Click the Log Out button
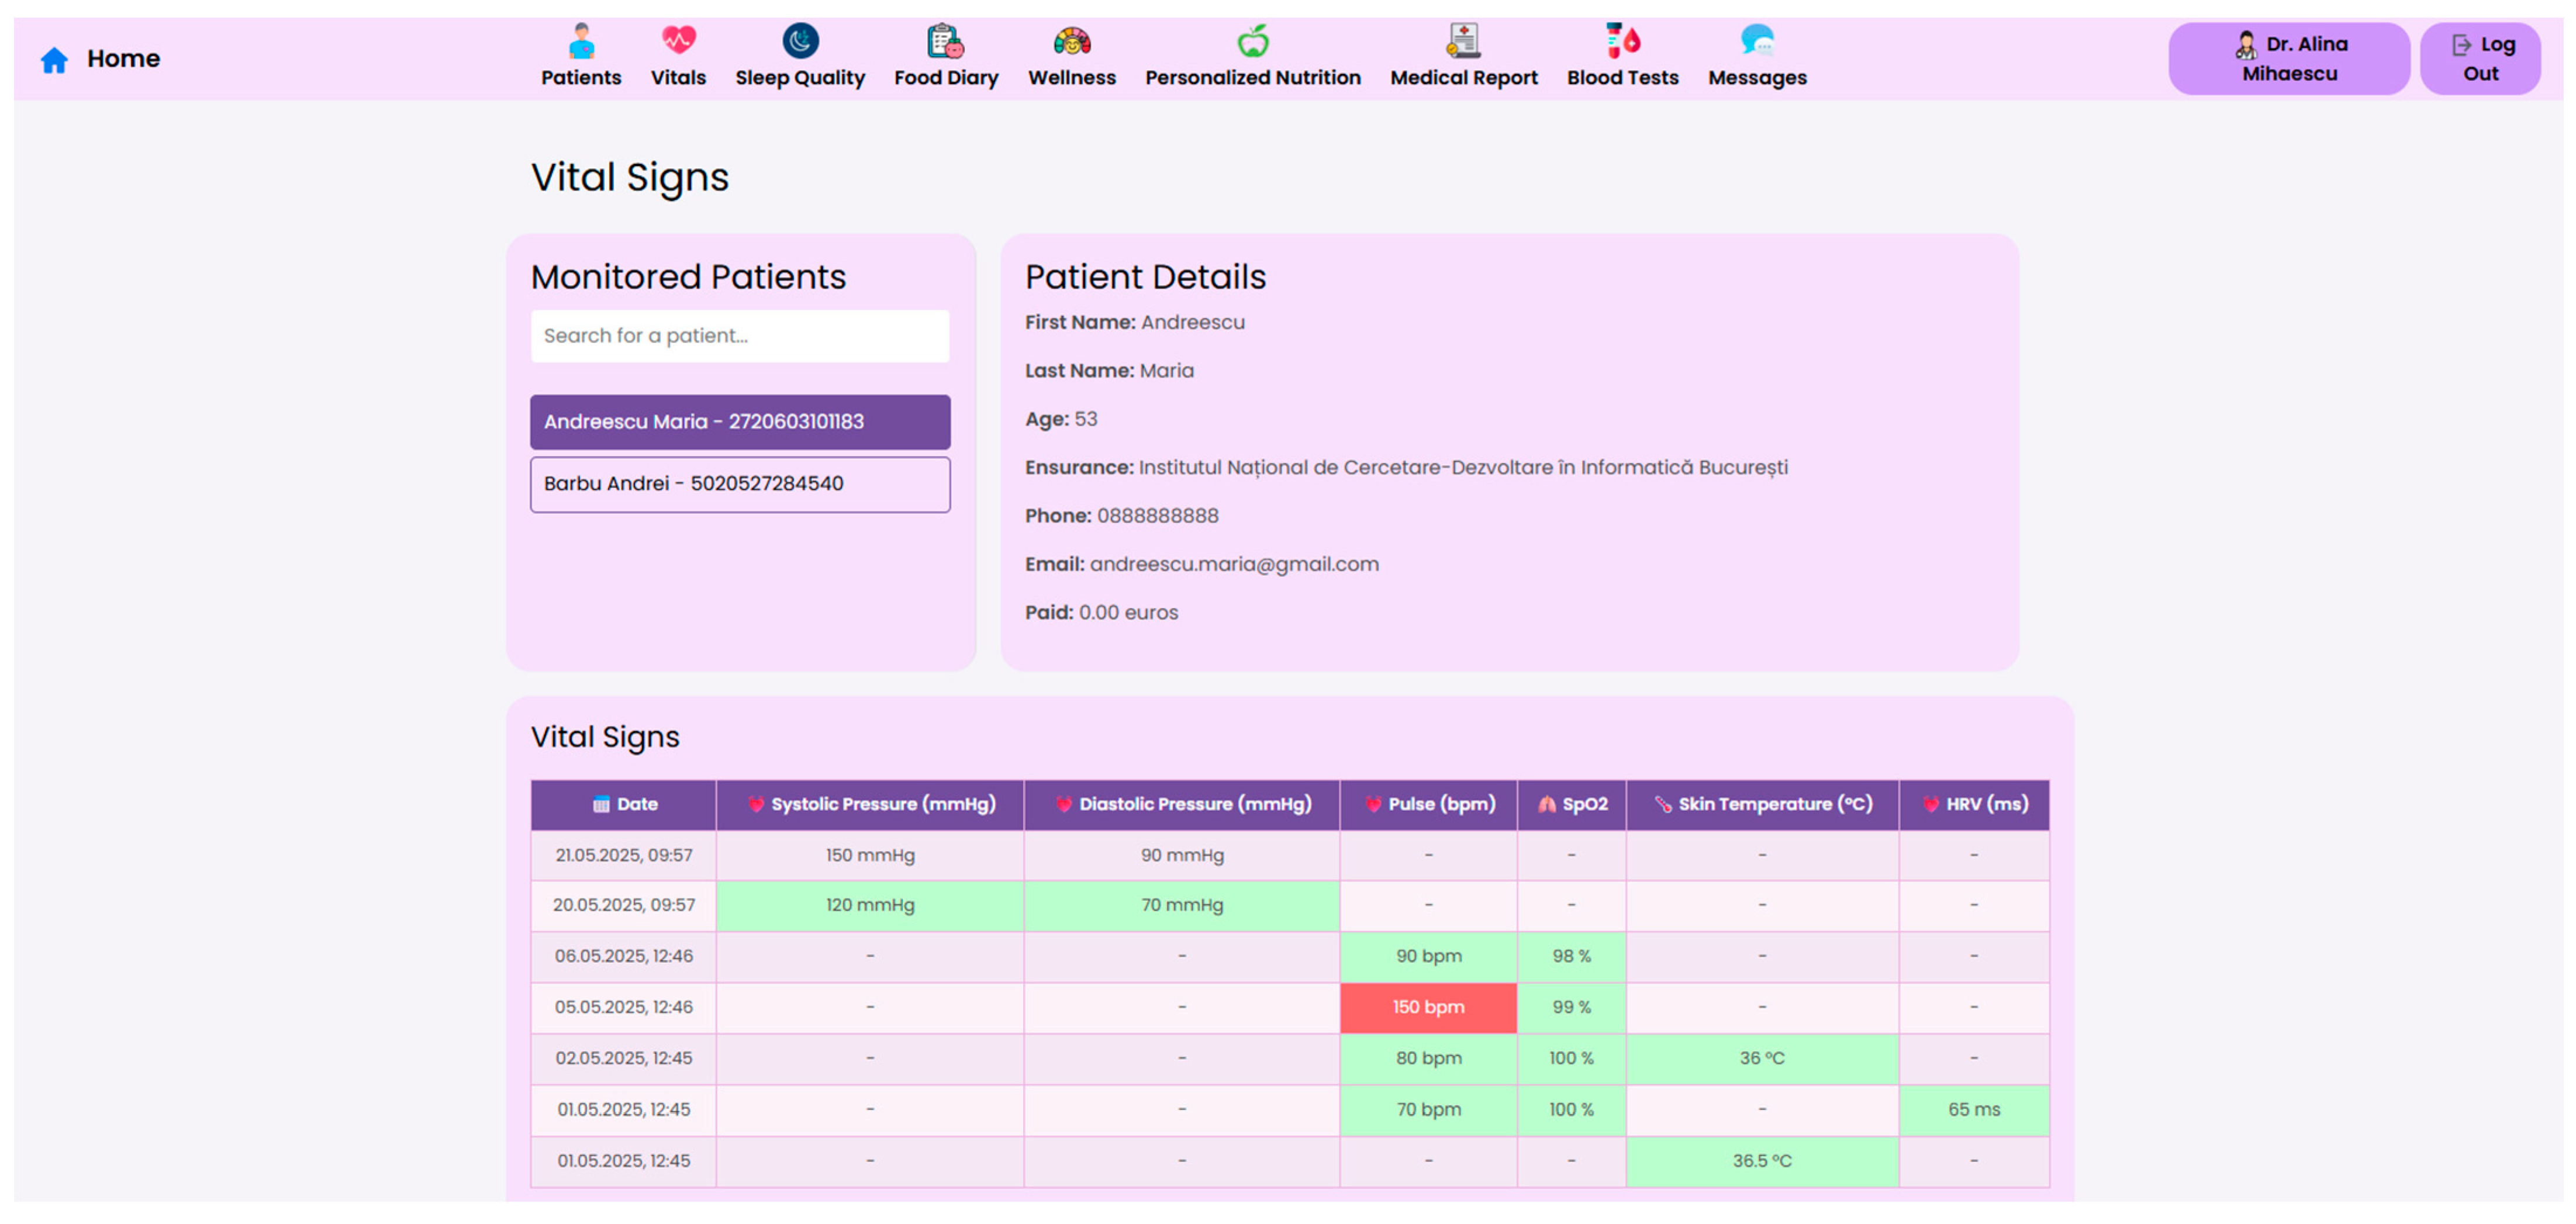 pos(2479,59)
